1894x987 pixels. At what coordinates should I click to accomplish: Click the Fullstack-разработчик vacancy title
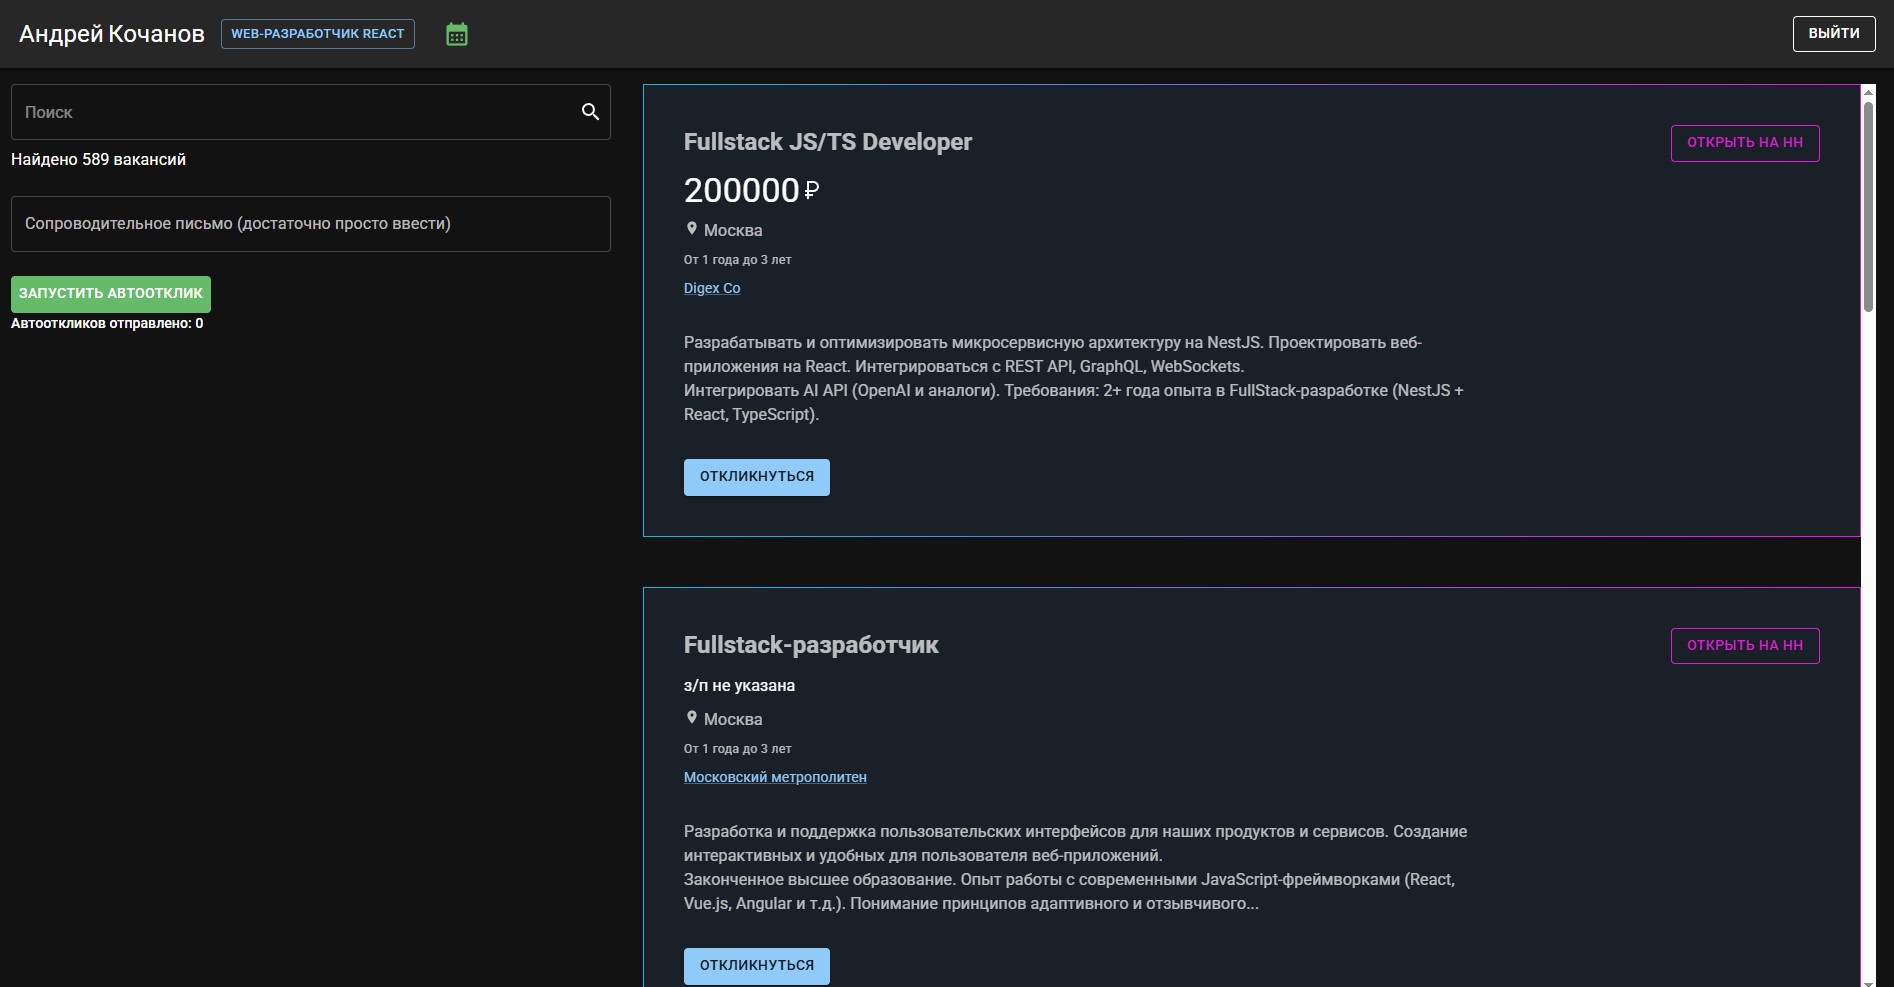coord(810,645)
